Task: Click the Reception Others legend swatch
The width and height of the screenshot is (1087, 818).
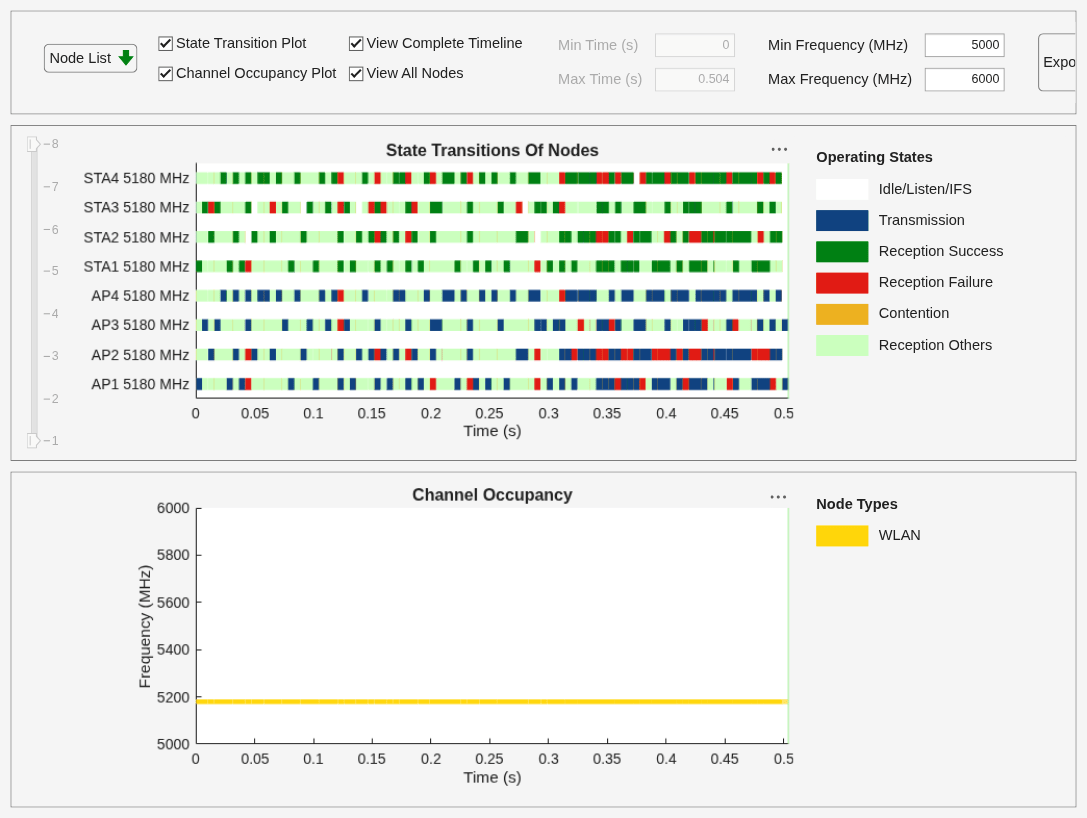Action: coord(842,345)
